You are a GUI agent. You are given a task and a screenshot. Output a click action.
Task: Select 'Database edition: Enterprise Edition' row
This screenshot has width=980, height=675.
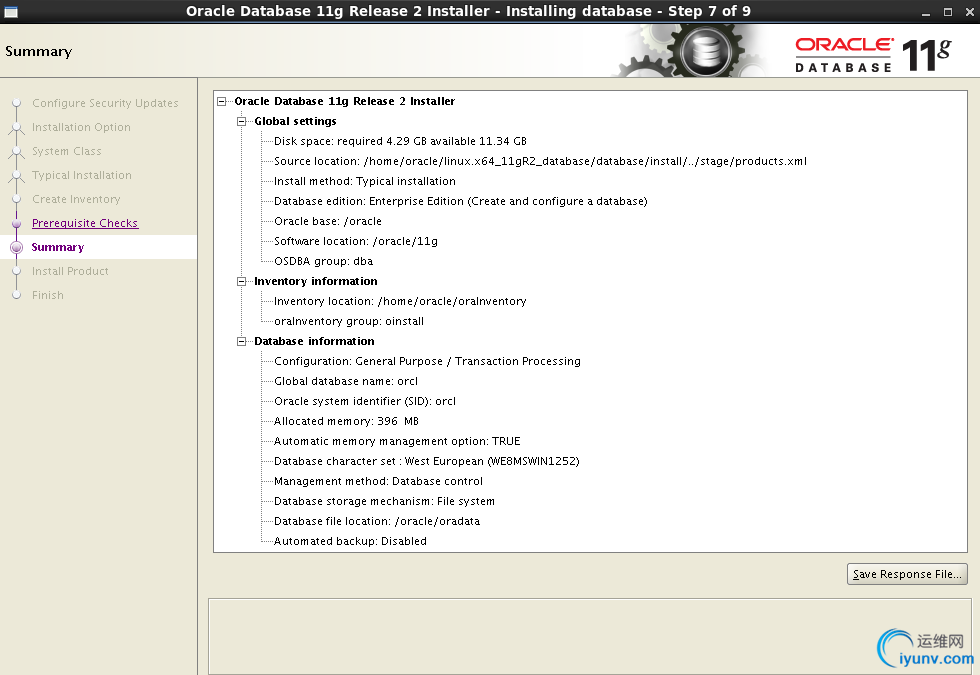click(x=461, y=201)
